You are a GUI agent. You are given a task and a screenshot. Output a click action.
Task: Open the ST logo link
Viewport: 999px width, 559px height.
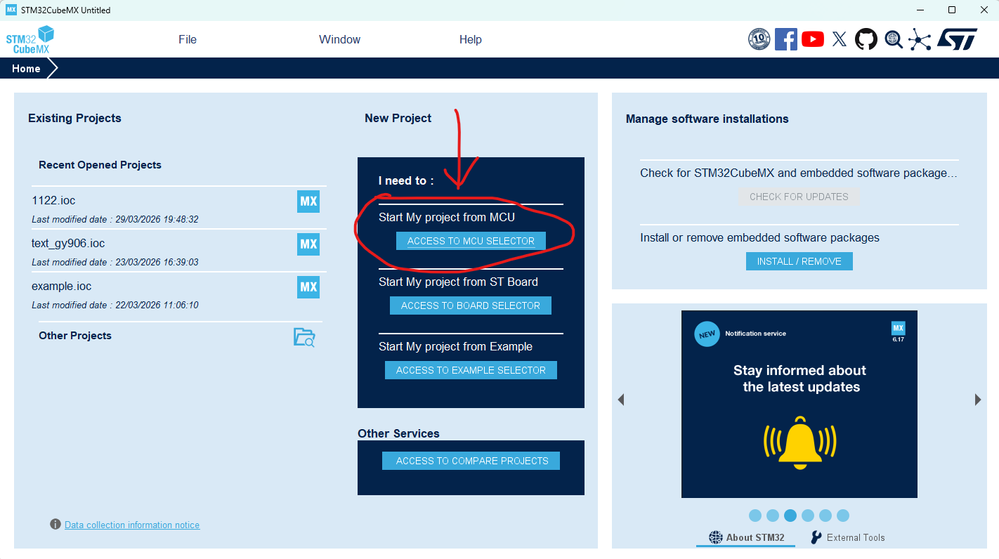pos(957,40)
